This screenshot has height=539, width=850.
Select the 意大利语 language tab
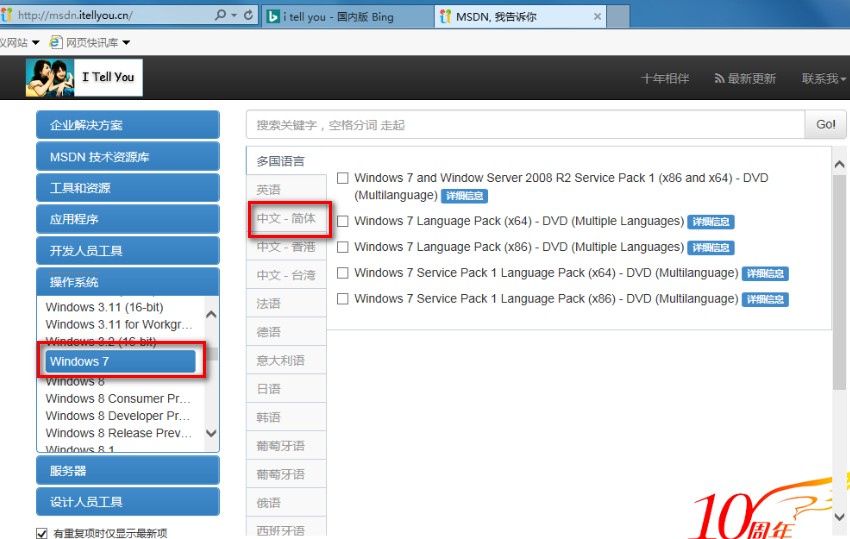[x=286, y=361]
